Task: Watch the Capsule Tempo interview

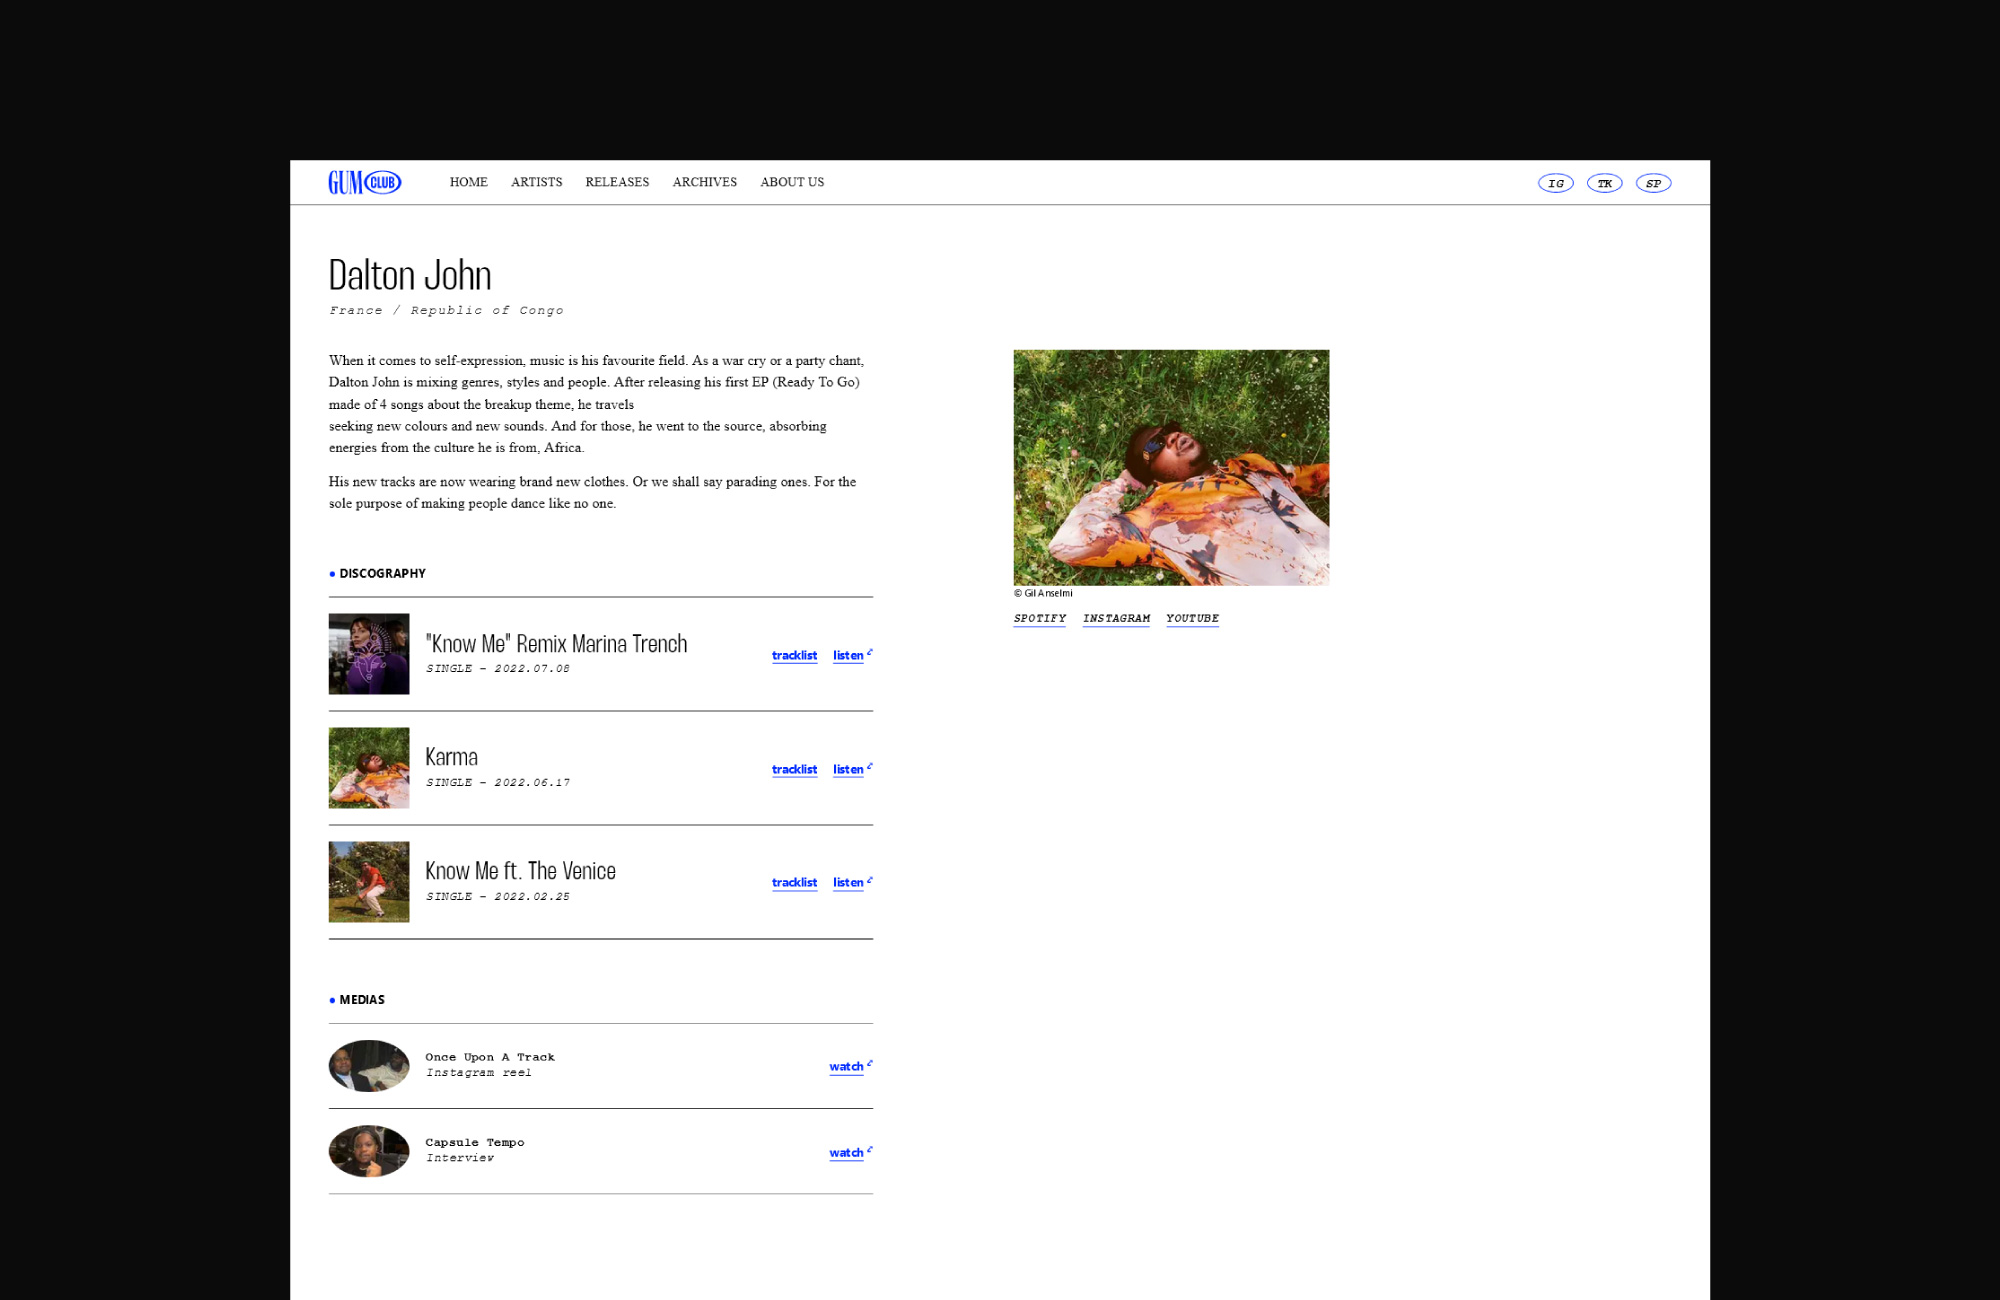Action: pyautogui.click(x=847, y=1152)
